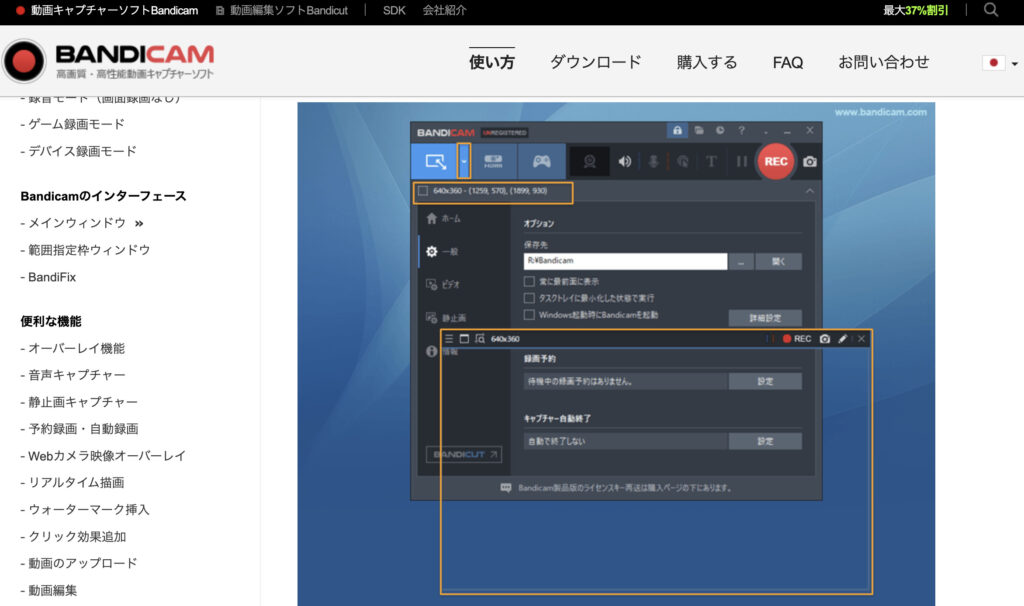Click the lock icon in Bandicam title bar
Image resolution: width=1024 pixels, height=606 pixels.
pyautogui.click(x=677, y=131)
